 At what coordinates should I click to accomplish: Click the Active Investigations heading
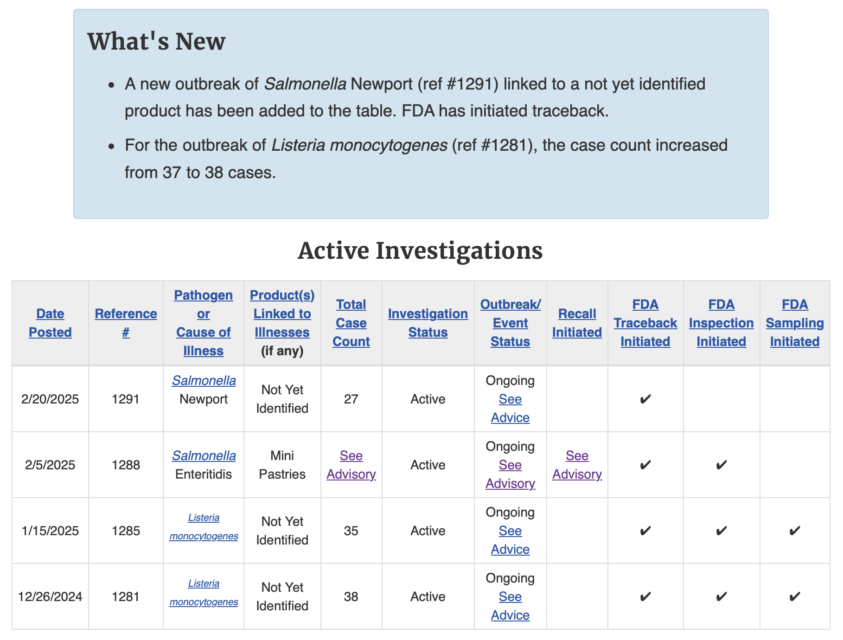click(420, 251)
